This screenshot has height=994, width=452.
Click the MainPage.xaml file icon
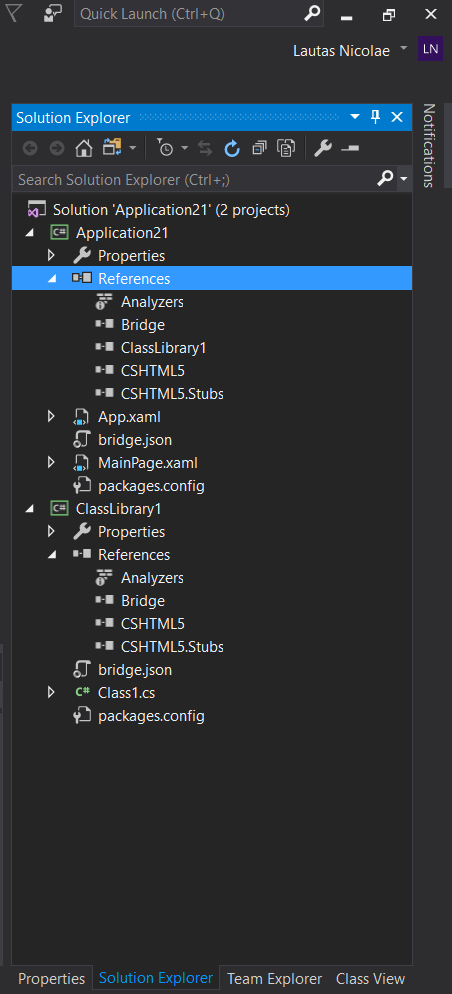click(82, 463)
